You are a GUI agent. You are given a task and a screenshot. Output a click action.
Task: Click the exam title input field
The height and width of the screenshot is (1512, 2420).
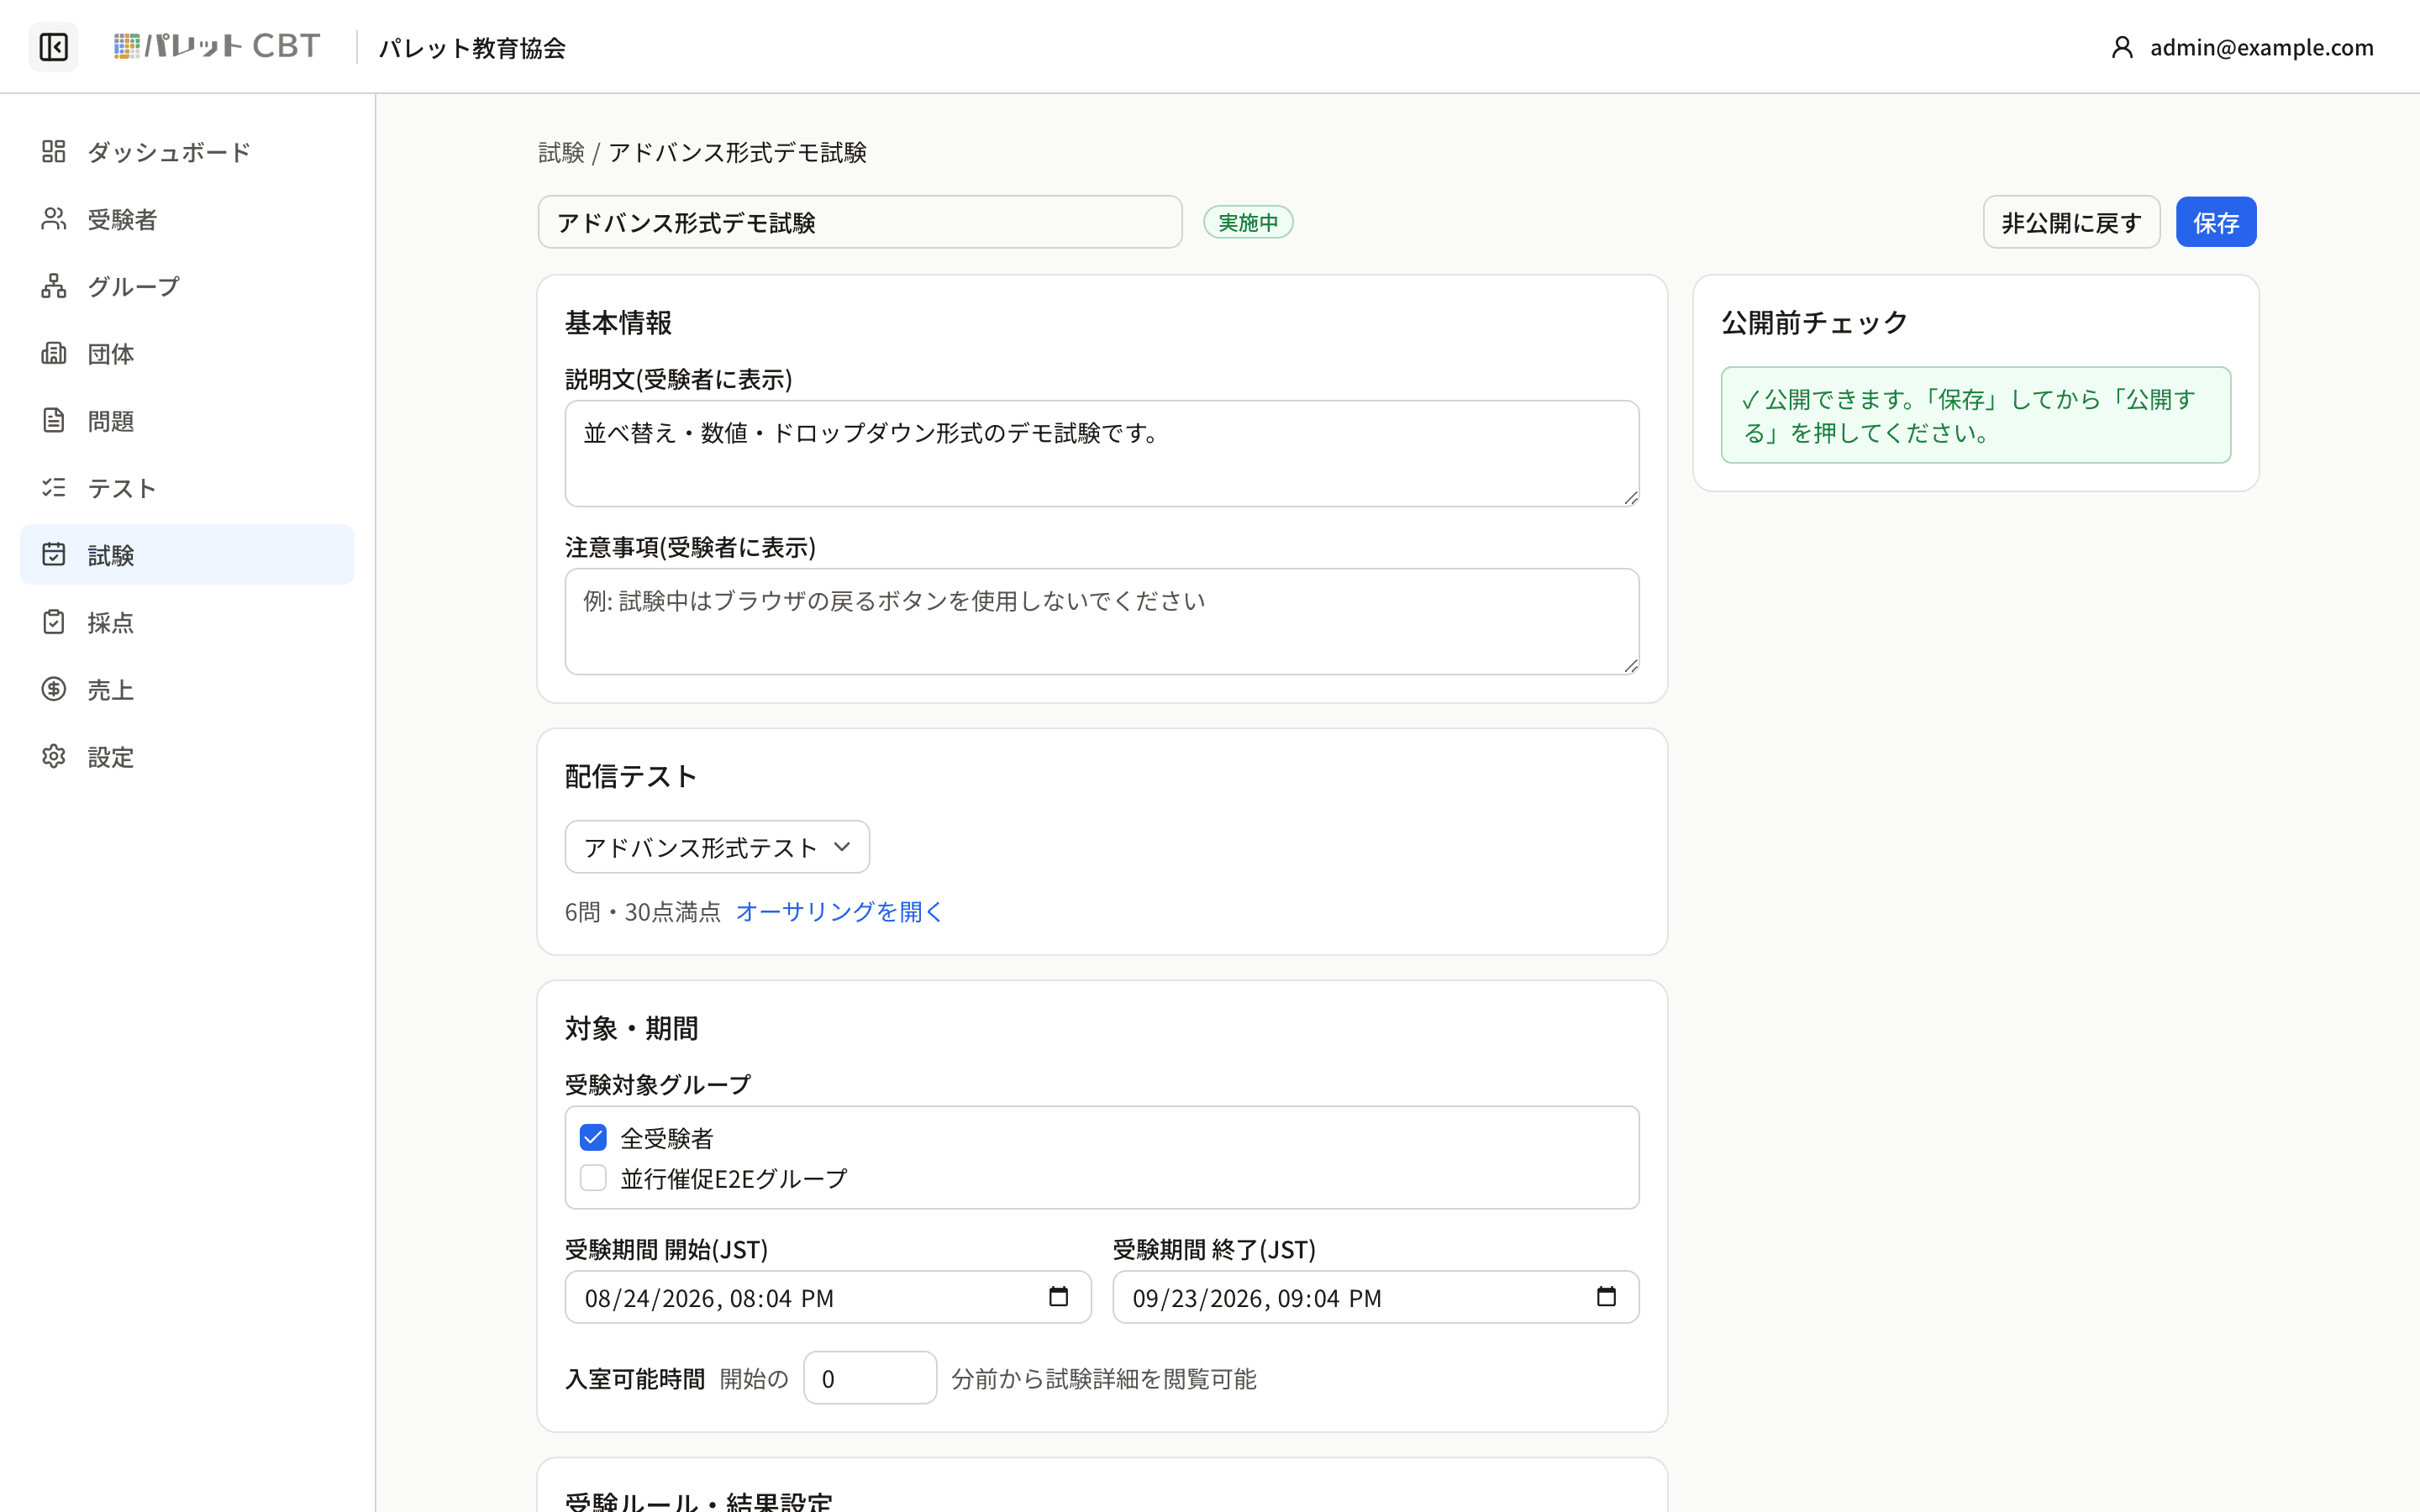860,222
